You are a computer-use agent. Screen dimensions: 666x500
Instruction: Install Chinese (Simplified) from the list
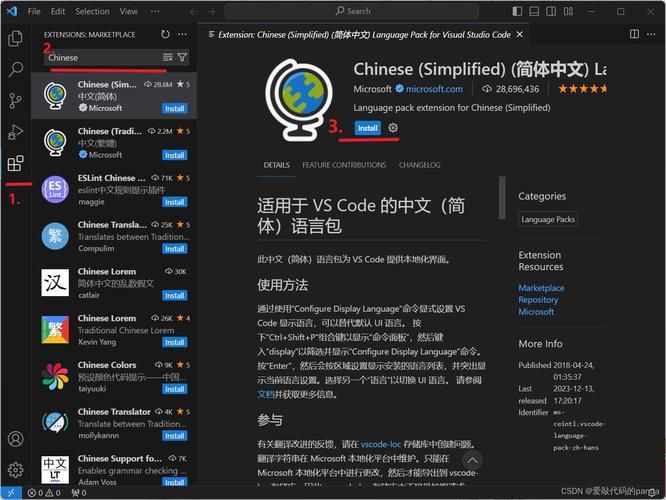[x=175, y=109]
